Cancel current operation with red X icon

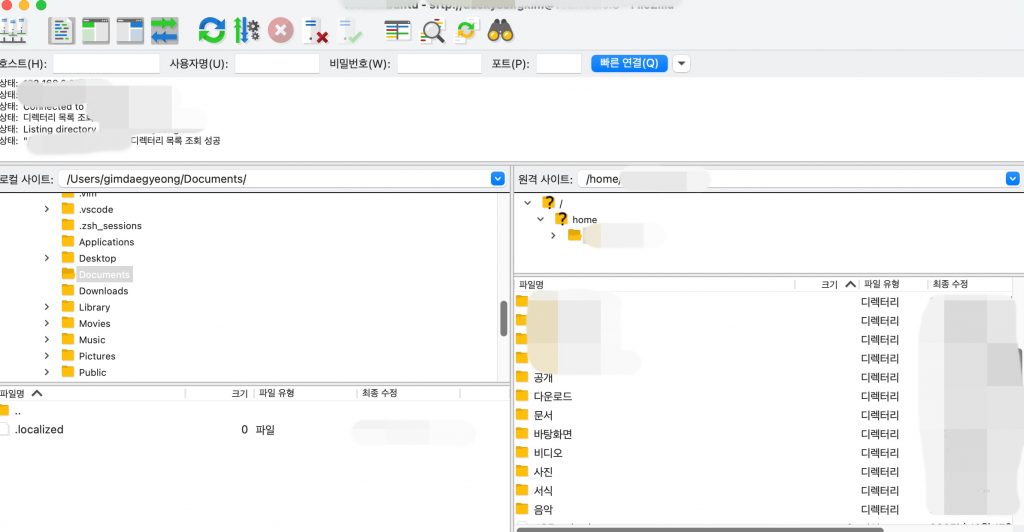point(281,30)
